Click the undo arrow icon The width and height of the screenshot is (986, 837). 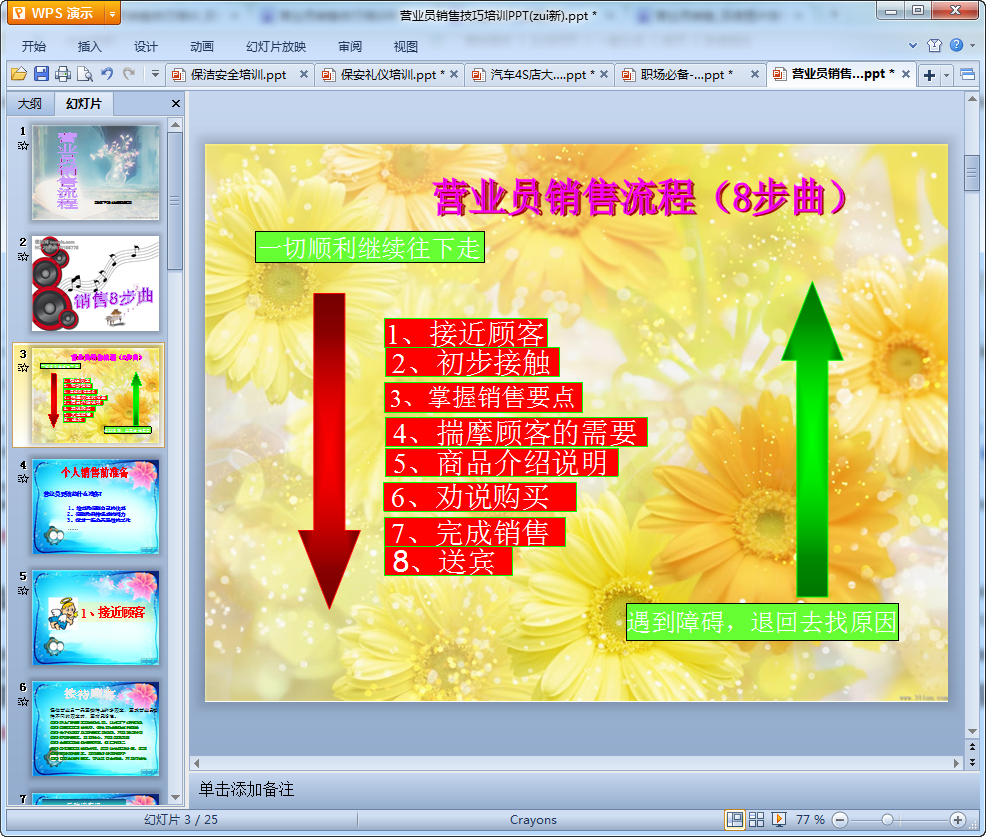(x=107, y=74)
